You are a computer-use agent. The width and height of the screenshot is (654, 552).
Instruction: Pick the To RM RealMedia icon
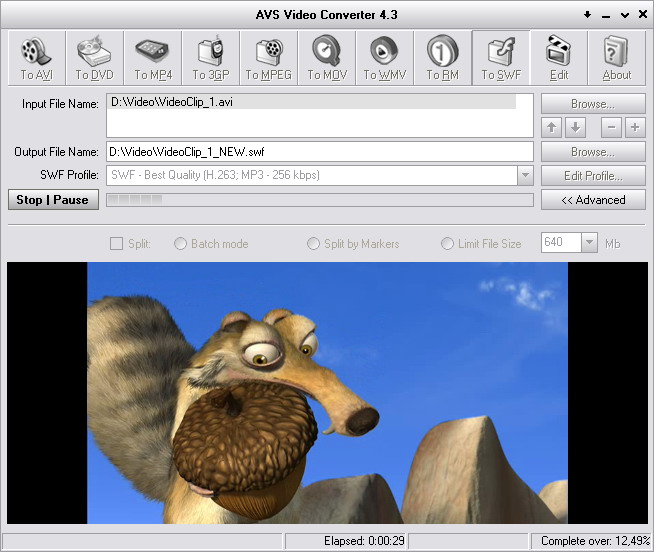442,58
